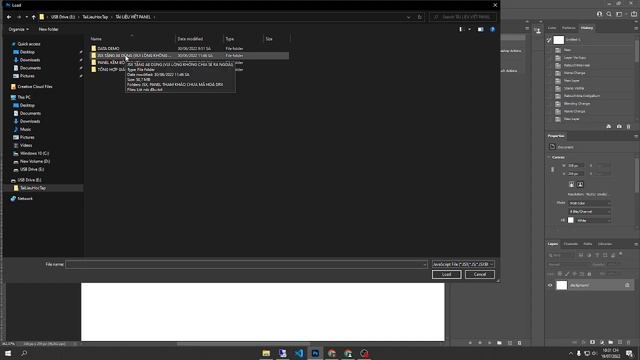Toggle history brush source for Untitled-1 snapshot

click(549, 40)
